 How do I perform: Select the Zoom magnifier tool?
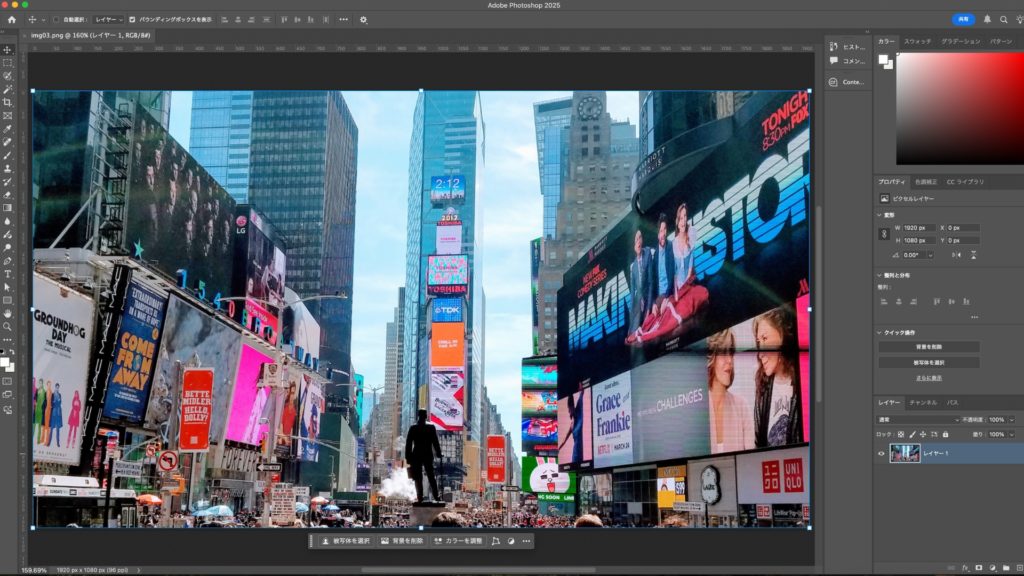click(x=7, y=326)
